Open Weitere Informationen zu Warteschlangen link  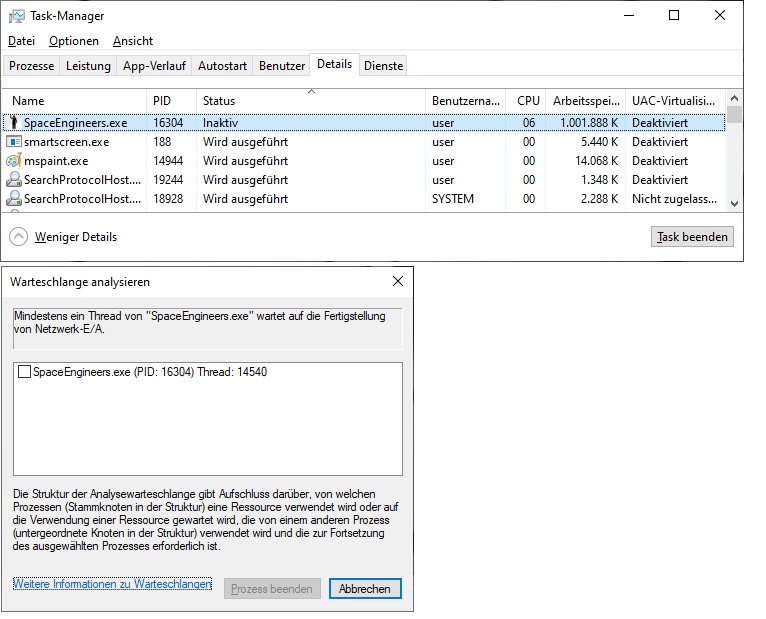pos(112,584)
